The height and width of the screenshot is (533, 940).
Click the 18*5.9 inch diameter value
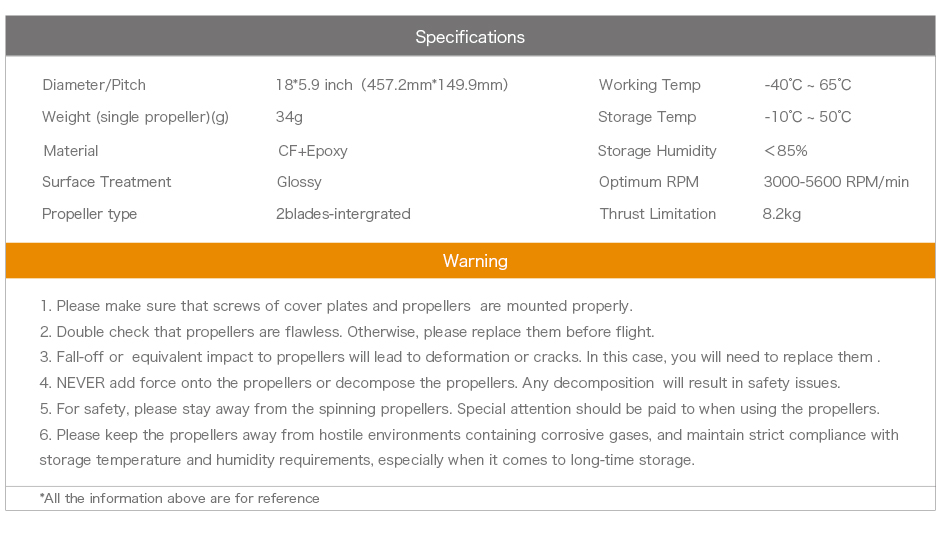[x=392, y=85]
